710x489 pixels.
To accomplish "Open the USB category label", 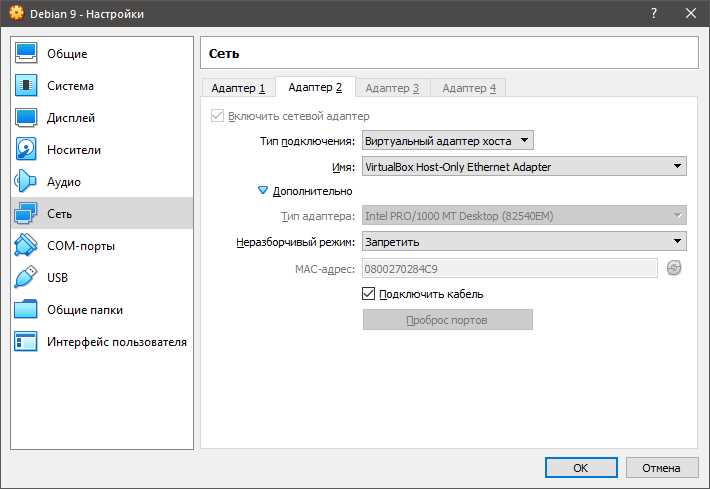I will [58, 278].
